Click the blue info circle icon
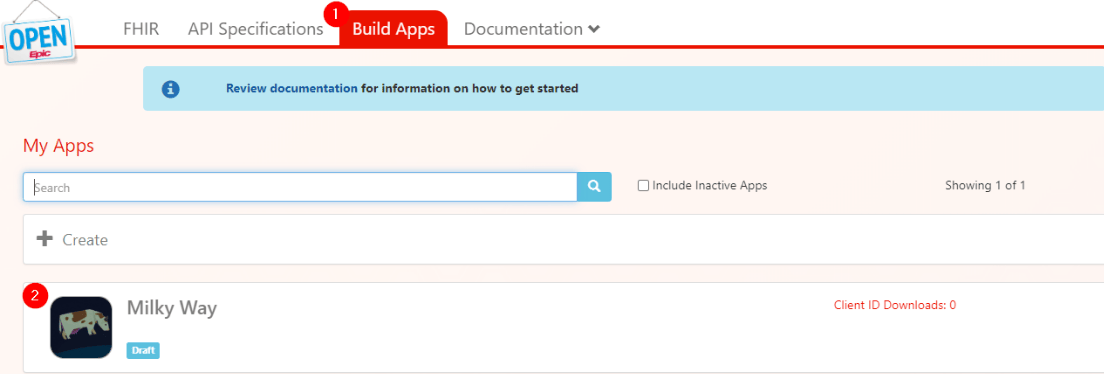 pyautogui.click(x=170, y=89)
